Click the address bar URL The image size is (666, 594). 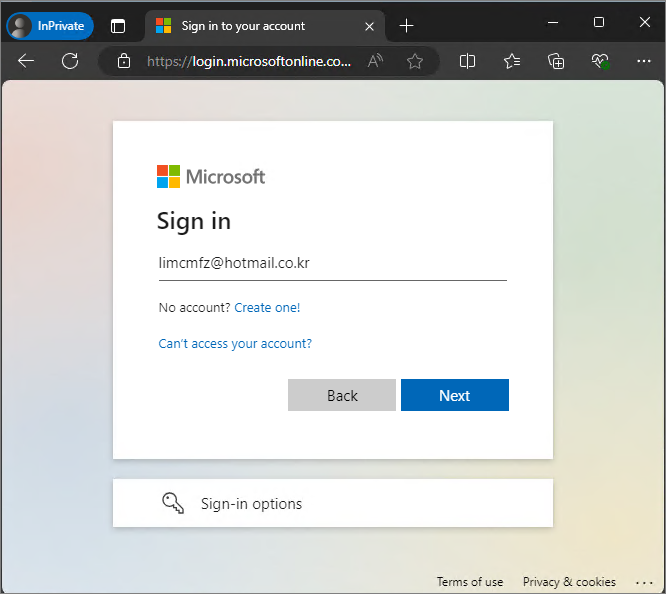point(249,62)
